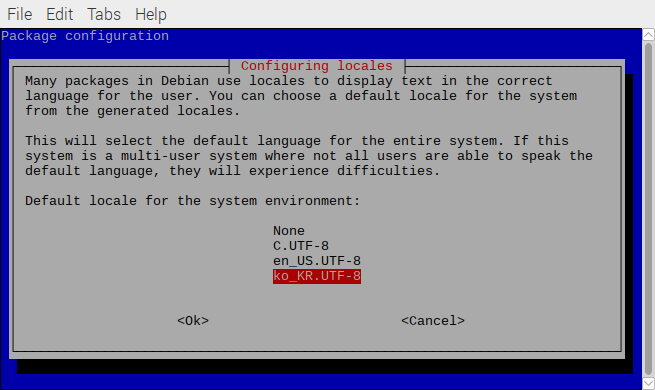Screen dimensions: 655x390
Task: Click the Default locale for the system environment label
Action: (192, 201)
